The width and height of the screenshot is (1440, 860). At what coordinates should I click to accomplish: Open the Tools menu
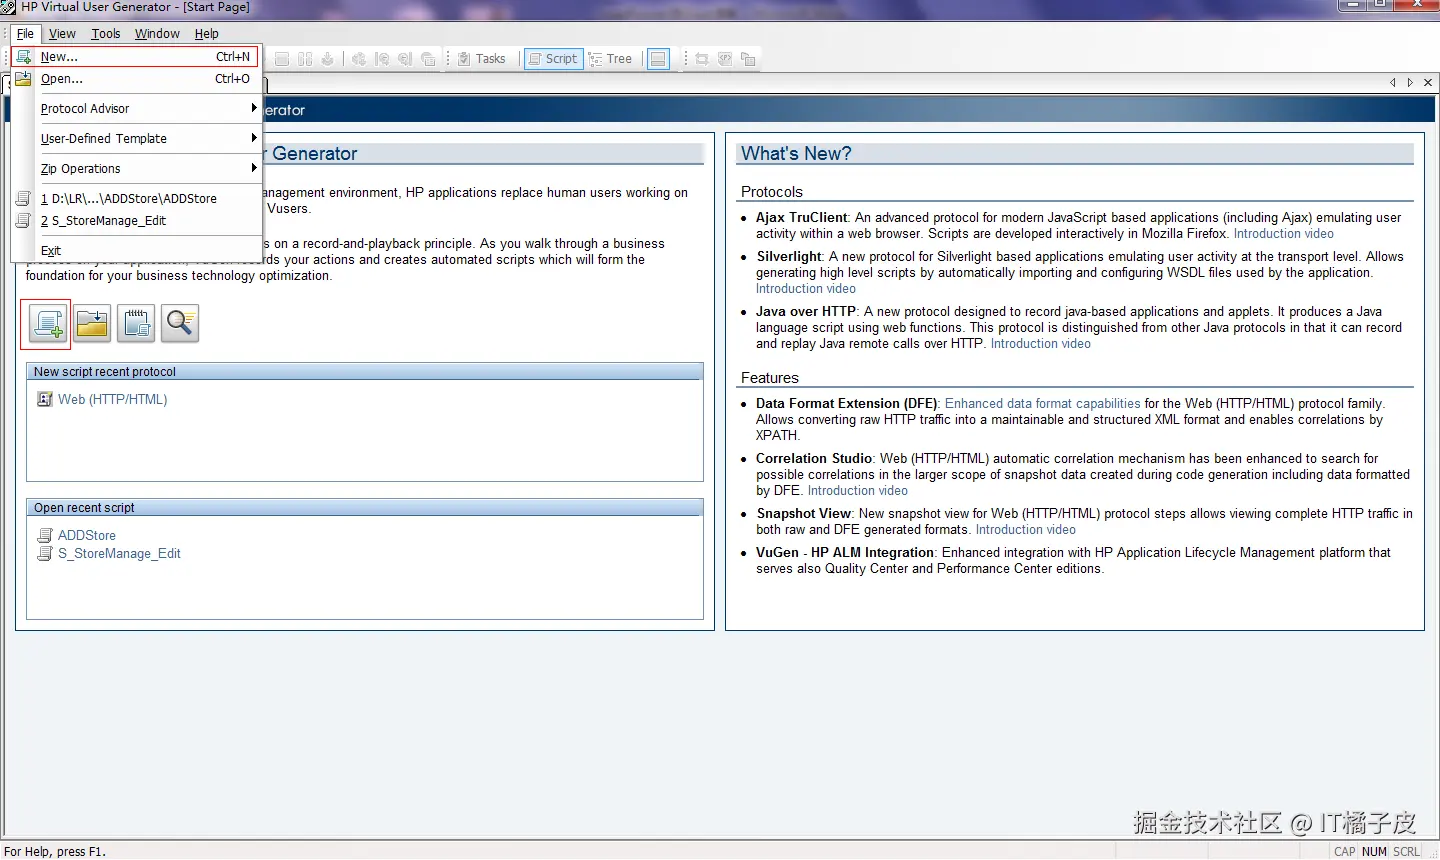click(x=106, y=33)
